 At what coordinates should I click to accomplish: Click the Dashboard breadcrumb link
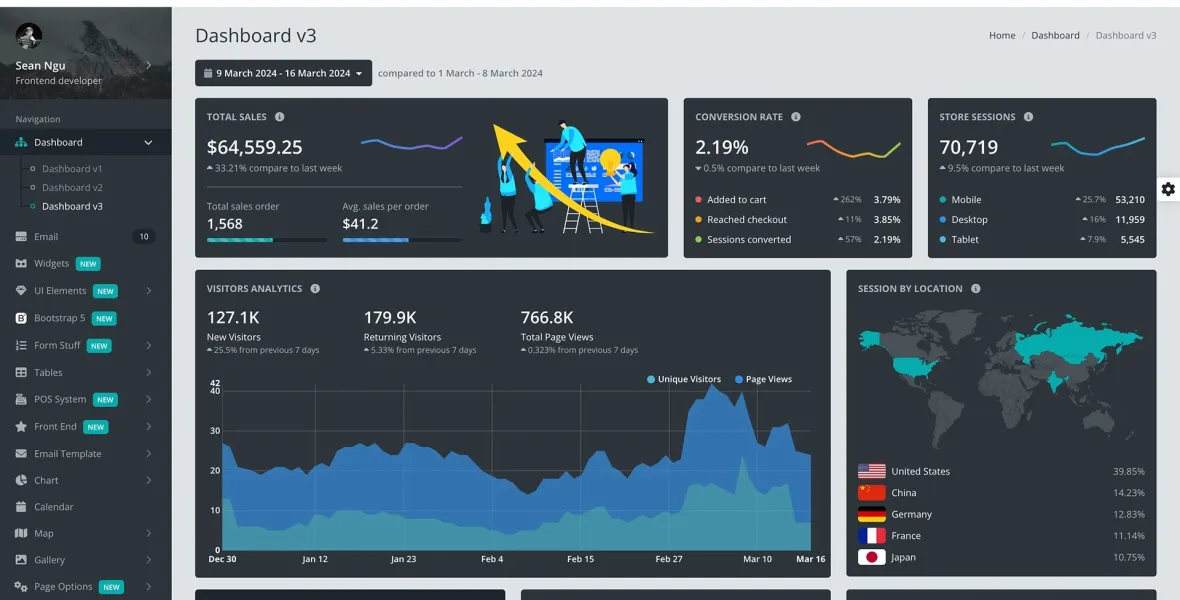click(1055, 36)
